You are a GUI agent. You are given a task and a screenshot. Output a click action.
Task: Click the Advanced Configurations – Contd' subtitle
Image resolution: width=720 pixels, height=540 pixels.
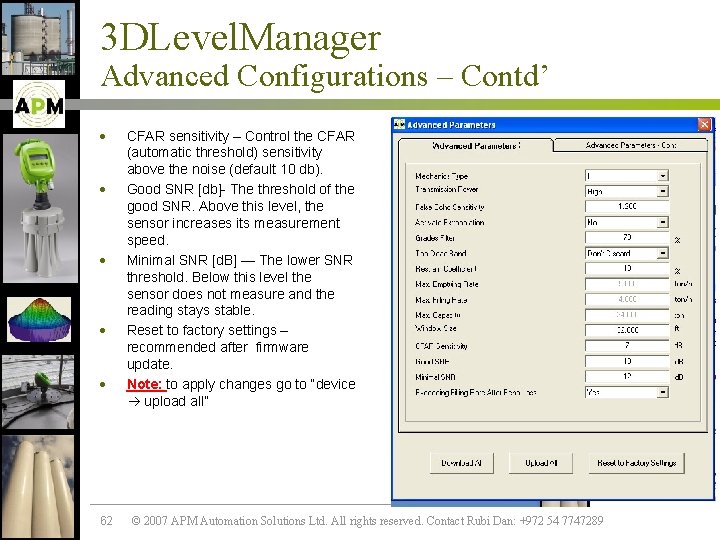[324, 76]
